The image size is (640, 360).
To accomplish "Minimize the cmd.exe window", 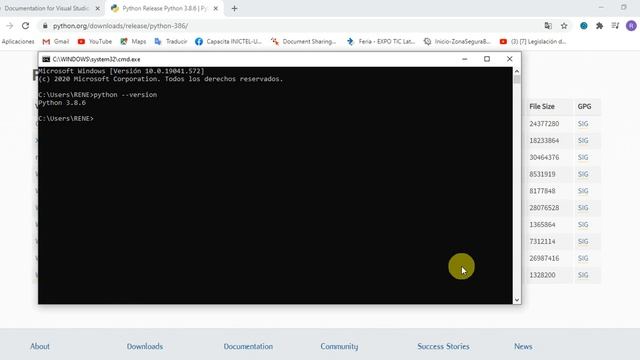I will (464, 59).
